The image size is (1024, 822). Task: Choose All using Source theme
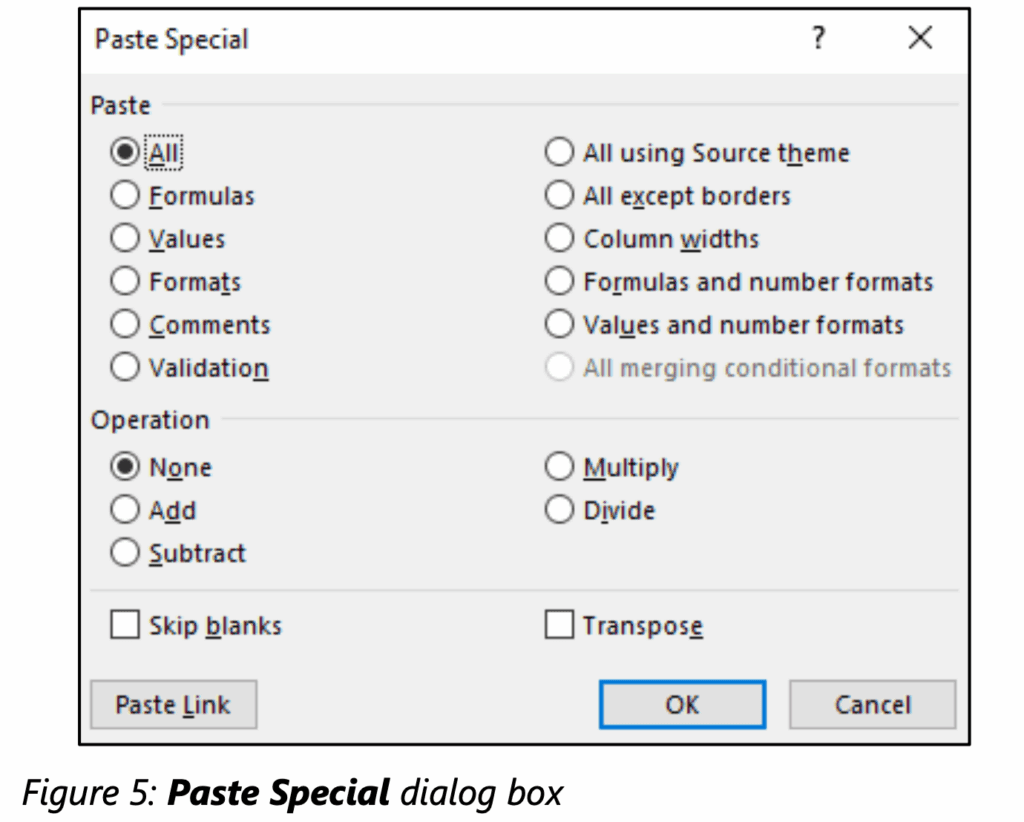pyautogui.click(x=559, y=153)
